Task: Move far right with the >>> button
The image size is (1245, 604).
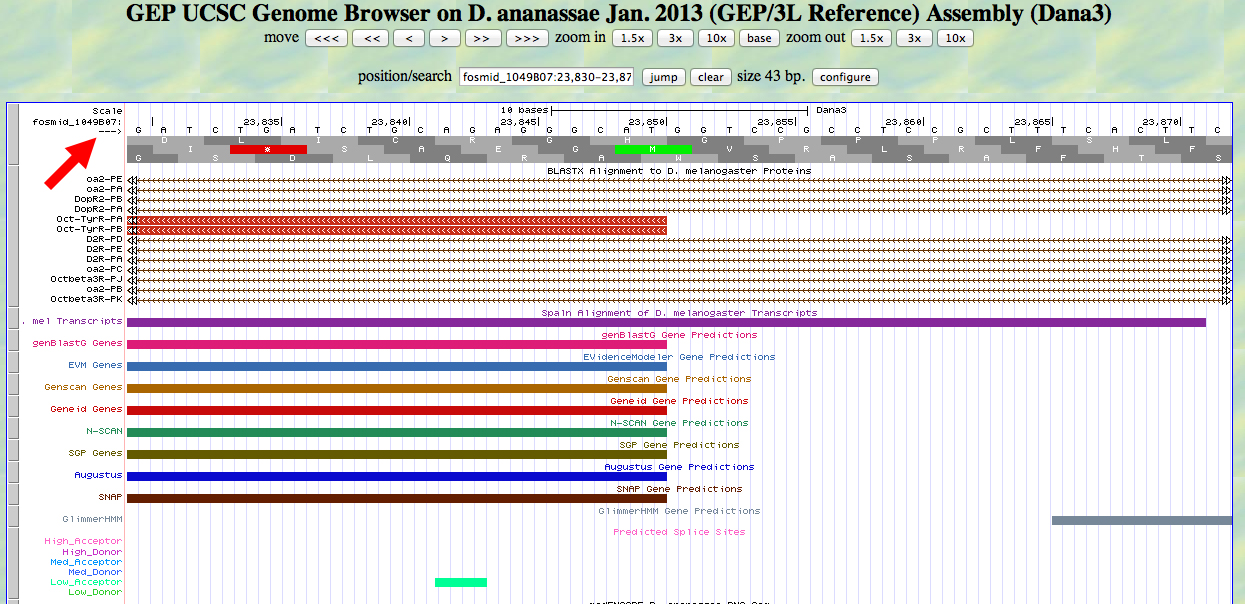Action: tap(526, 38)
